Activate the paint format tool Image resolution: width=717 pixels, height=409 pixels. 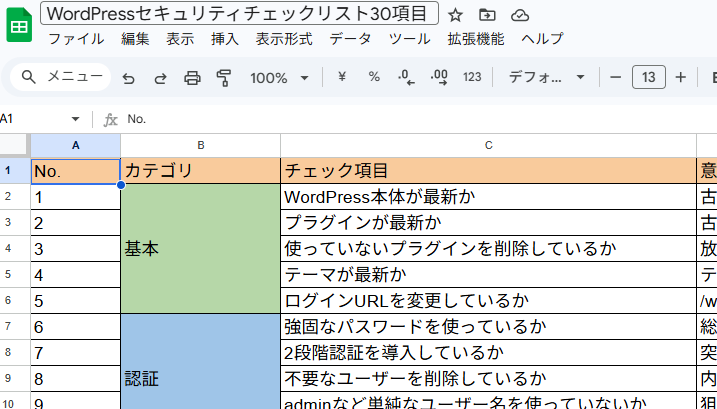pos(224,78)
